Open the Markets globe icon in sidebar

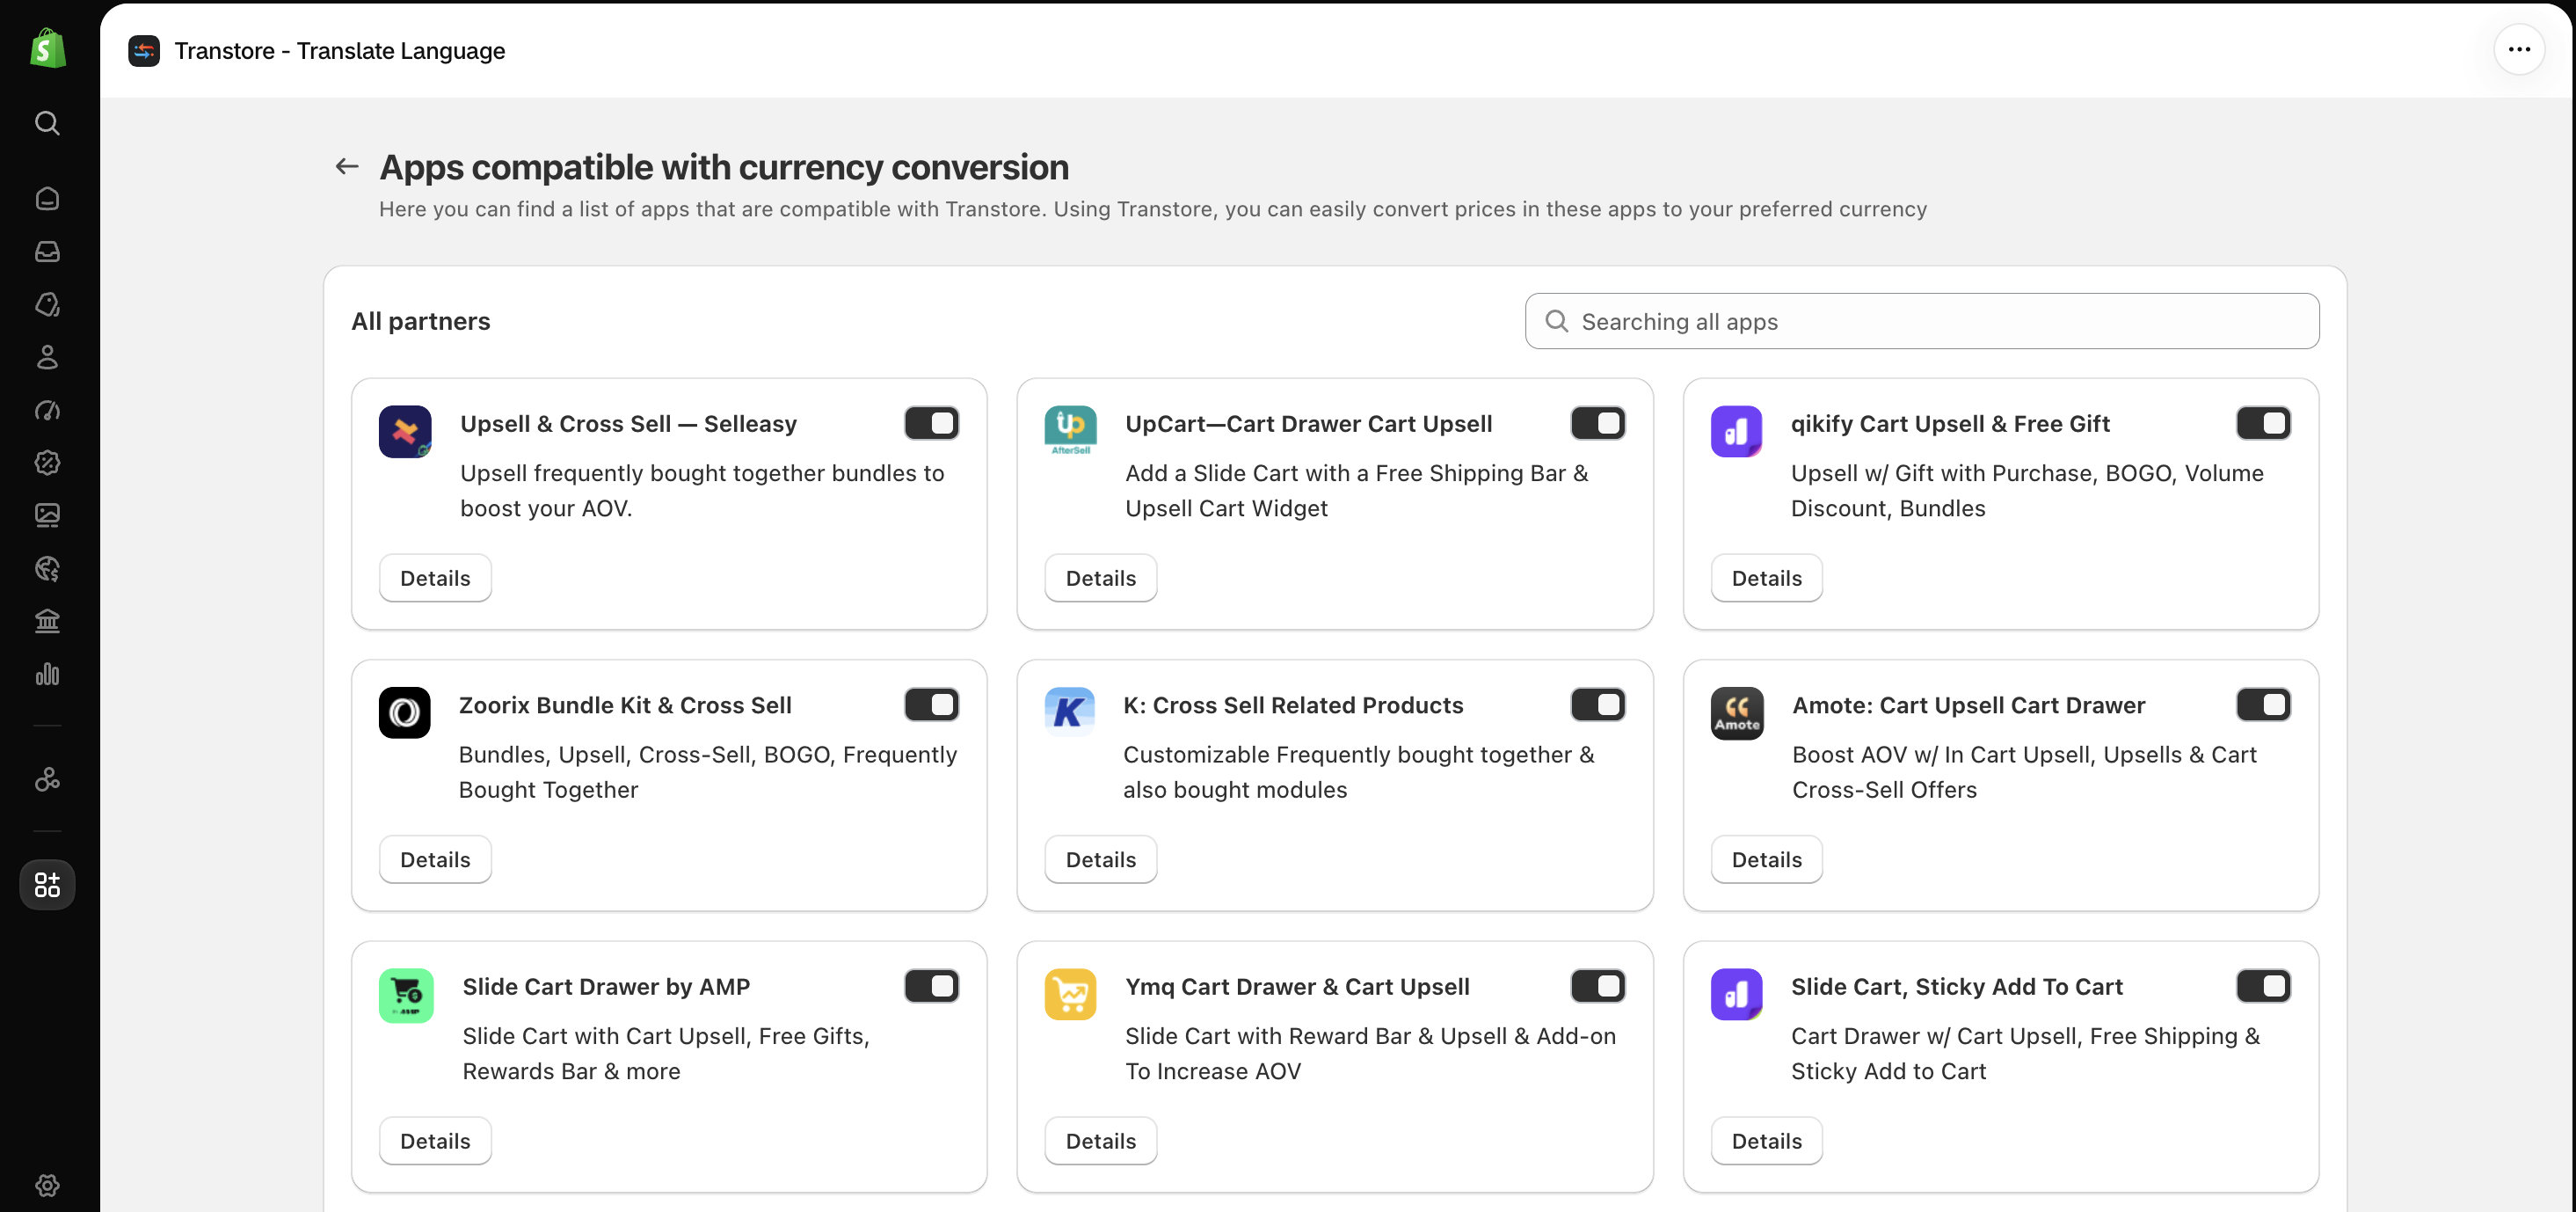[x=47, y=568]
